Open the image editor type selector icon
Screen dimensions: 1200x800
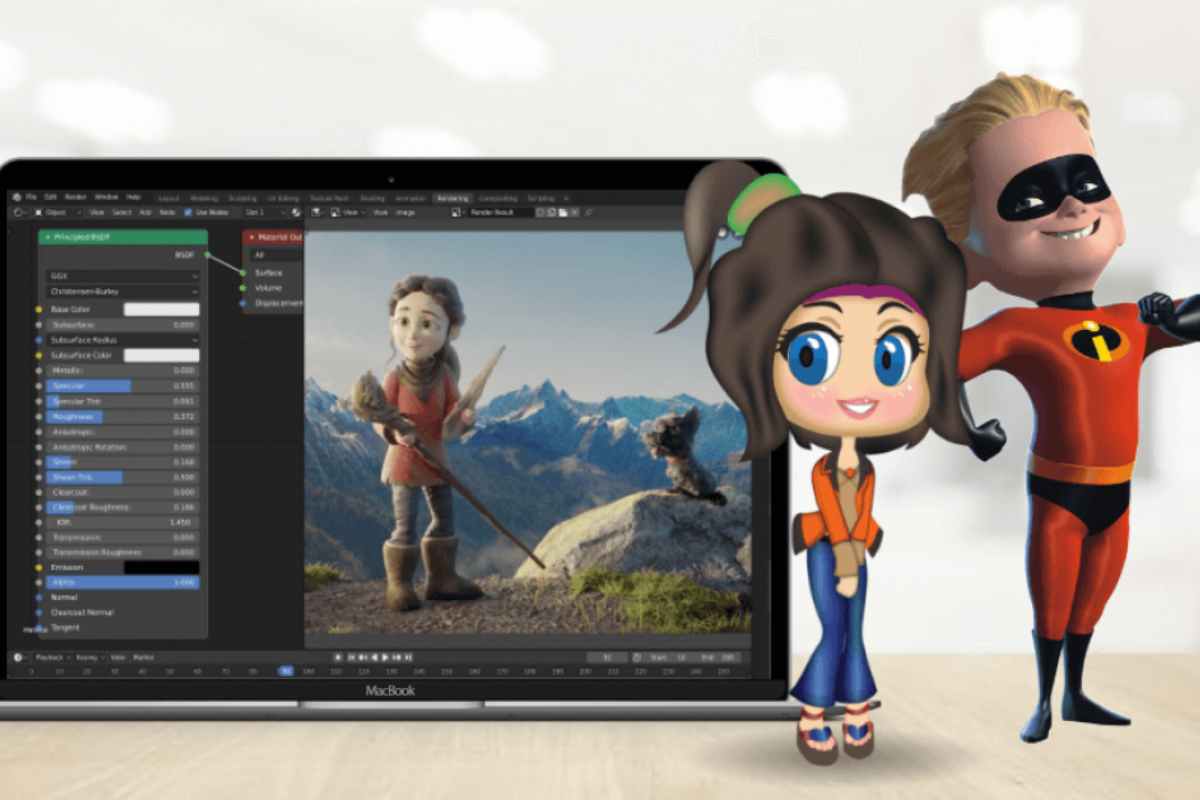click(316, 212)
